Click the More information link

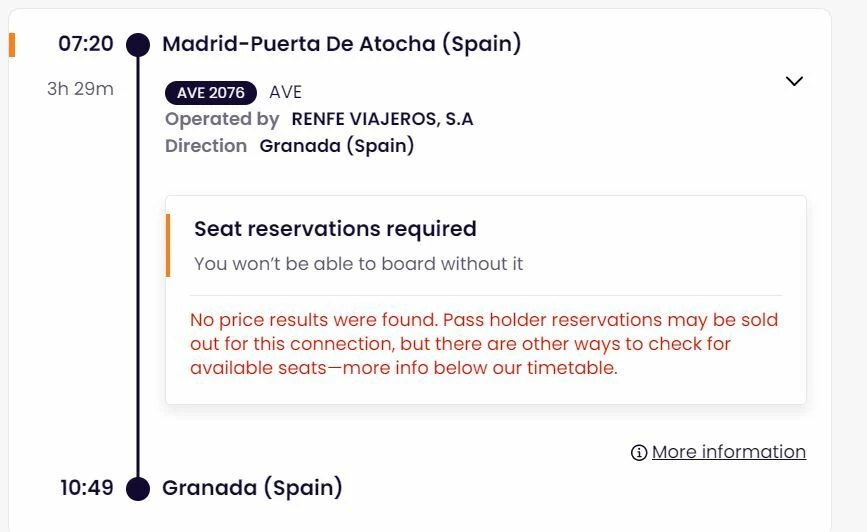[728, 452]
